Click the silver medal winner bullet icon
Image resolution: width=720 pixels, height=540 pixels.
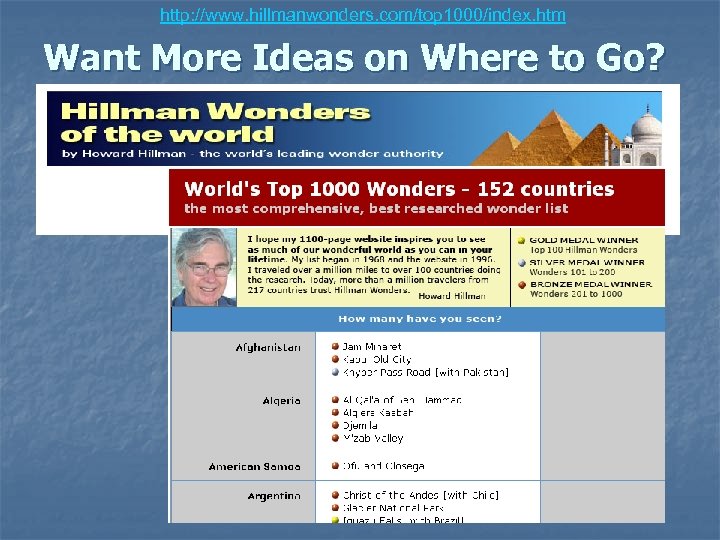tap(522, 263)
